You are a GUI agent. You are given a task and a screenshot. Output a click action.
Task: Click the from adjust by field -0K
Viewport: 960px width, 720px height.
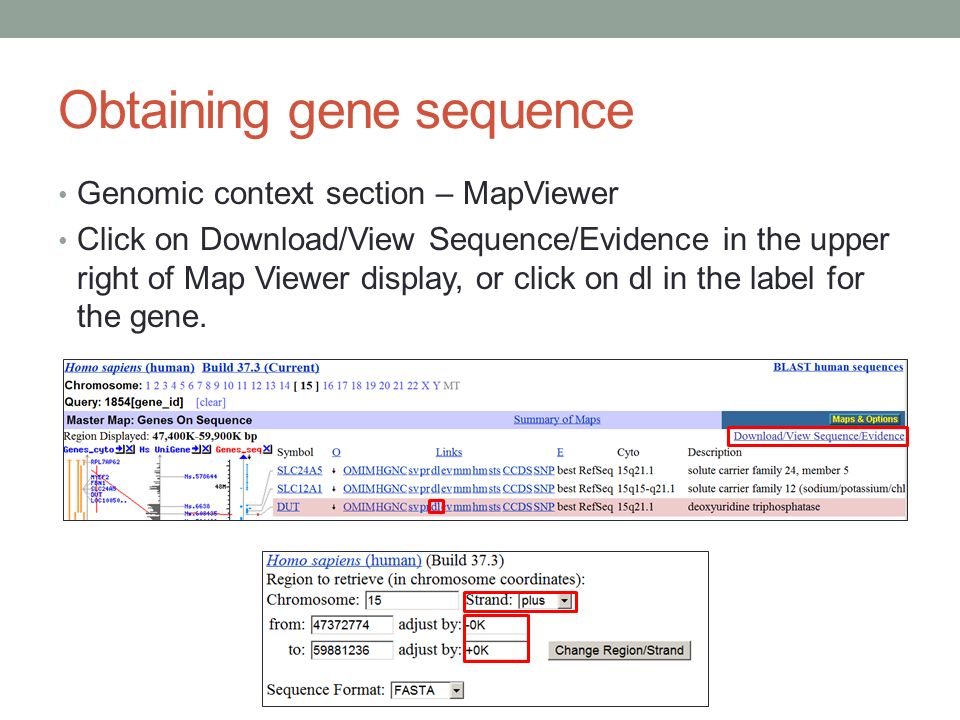click(x=496, y=625)
